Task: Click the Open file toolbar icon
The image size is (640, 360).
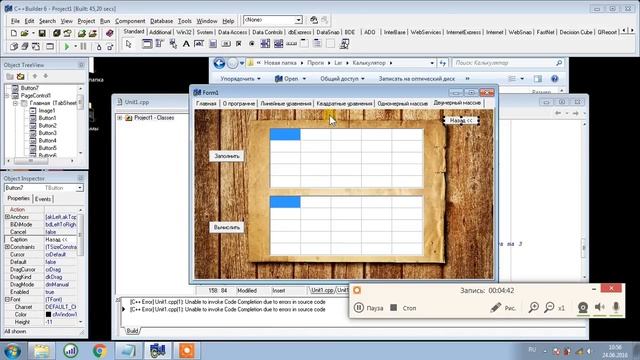Action: 24,33
